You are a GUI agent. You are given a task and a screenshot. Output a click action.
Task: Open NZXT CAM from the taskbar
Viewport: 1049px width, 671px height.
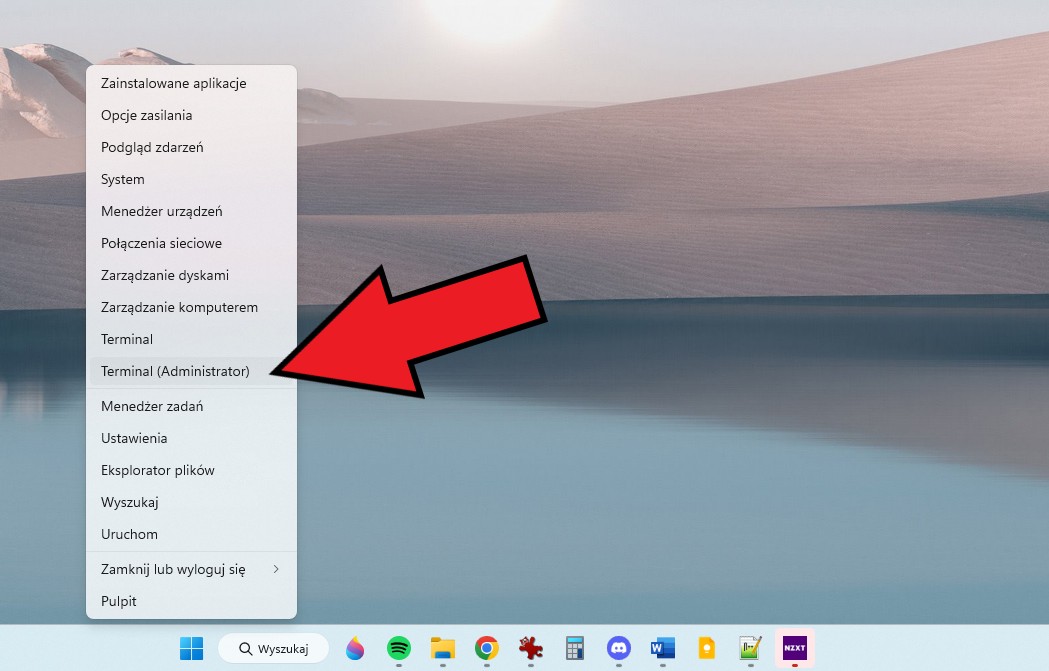click(x=794, y=648)
